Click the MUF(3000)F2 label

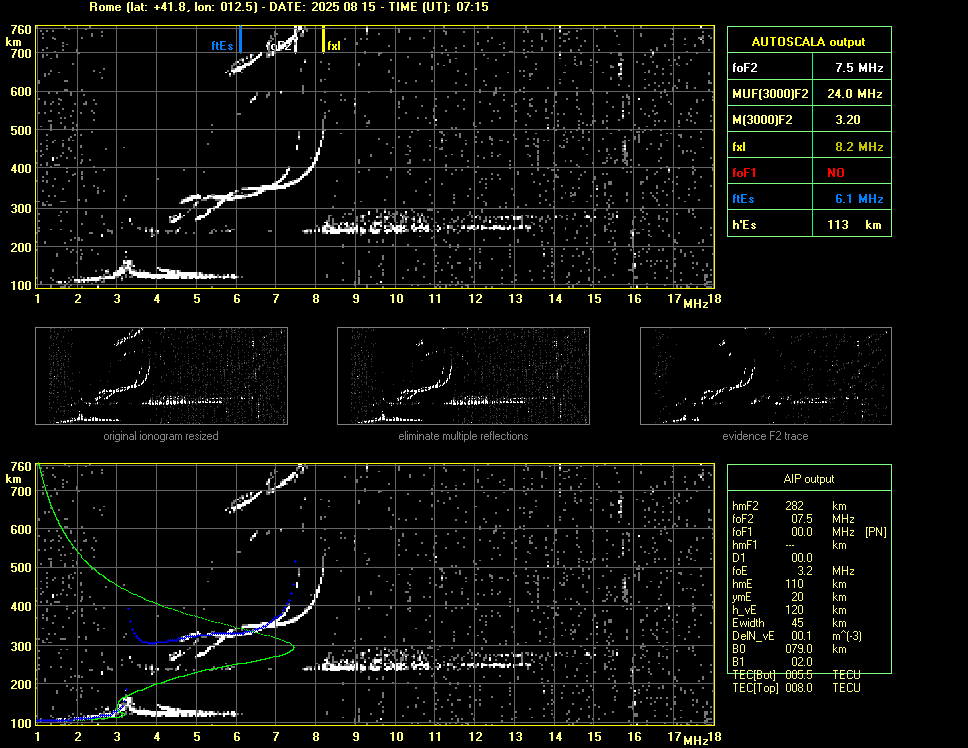click(x=770, y=94)
